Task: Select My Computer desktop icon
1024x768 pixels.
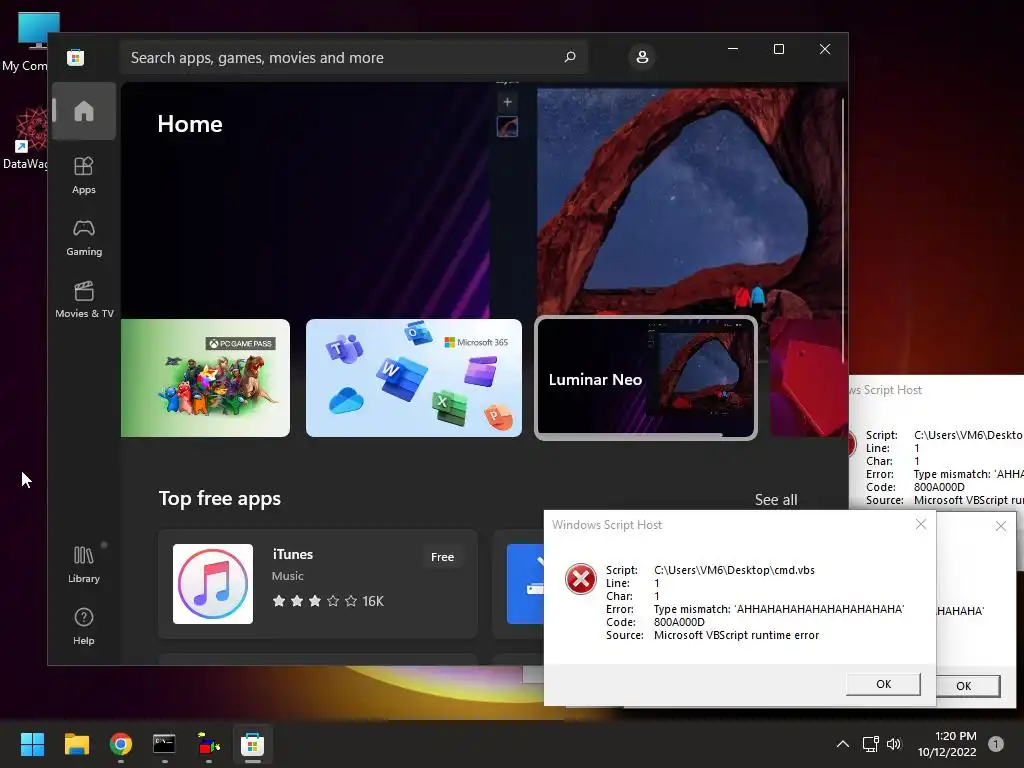Action: (x=25, y=41)
